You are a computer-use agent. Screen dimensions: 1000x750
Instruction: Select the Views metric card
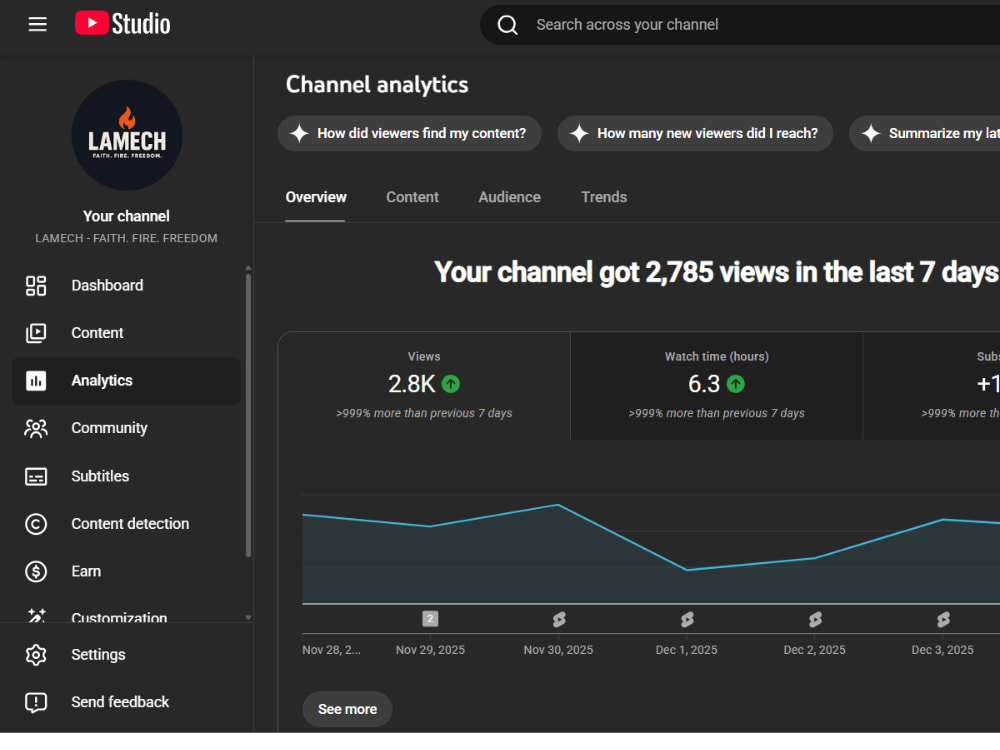click(x=424, y=386)
